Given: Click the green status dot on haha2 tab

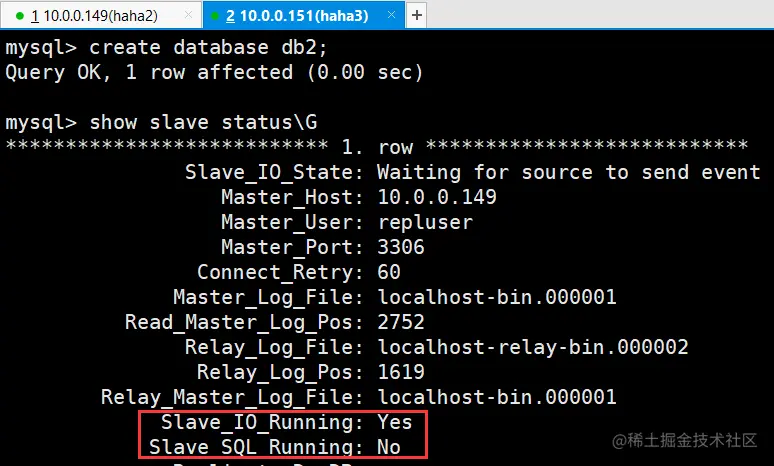Looking at the screenshot, I should point(20,16).
